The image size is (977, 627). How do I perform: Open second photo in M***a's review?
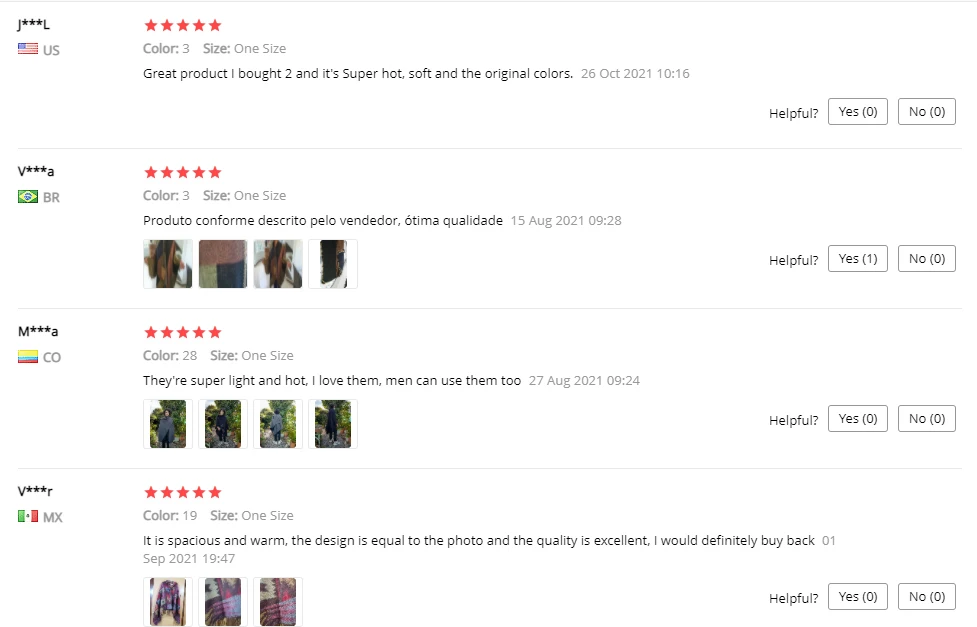point(222,424)
